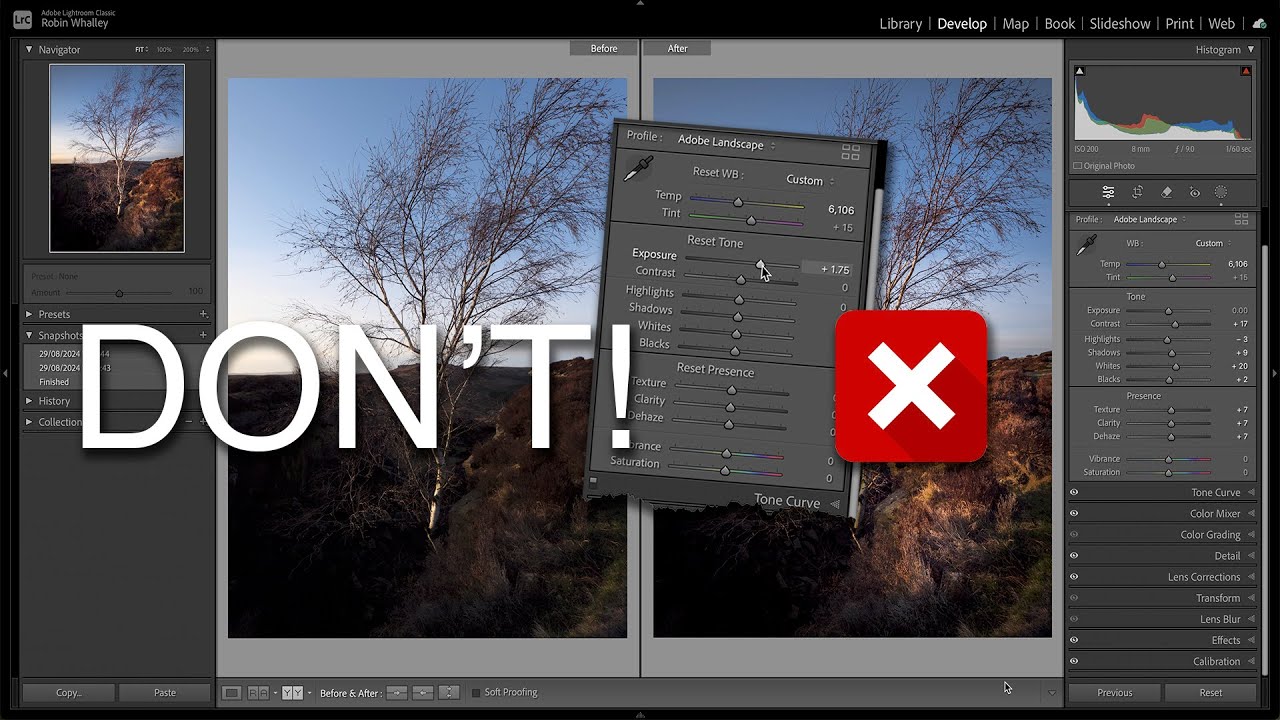The width and height of the screenshot is (1280, 720).
Task: Click the Temp slider in right panel
Action: (1168, 264)
